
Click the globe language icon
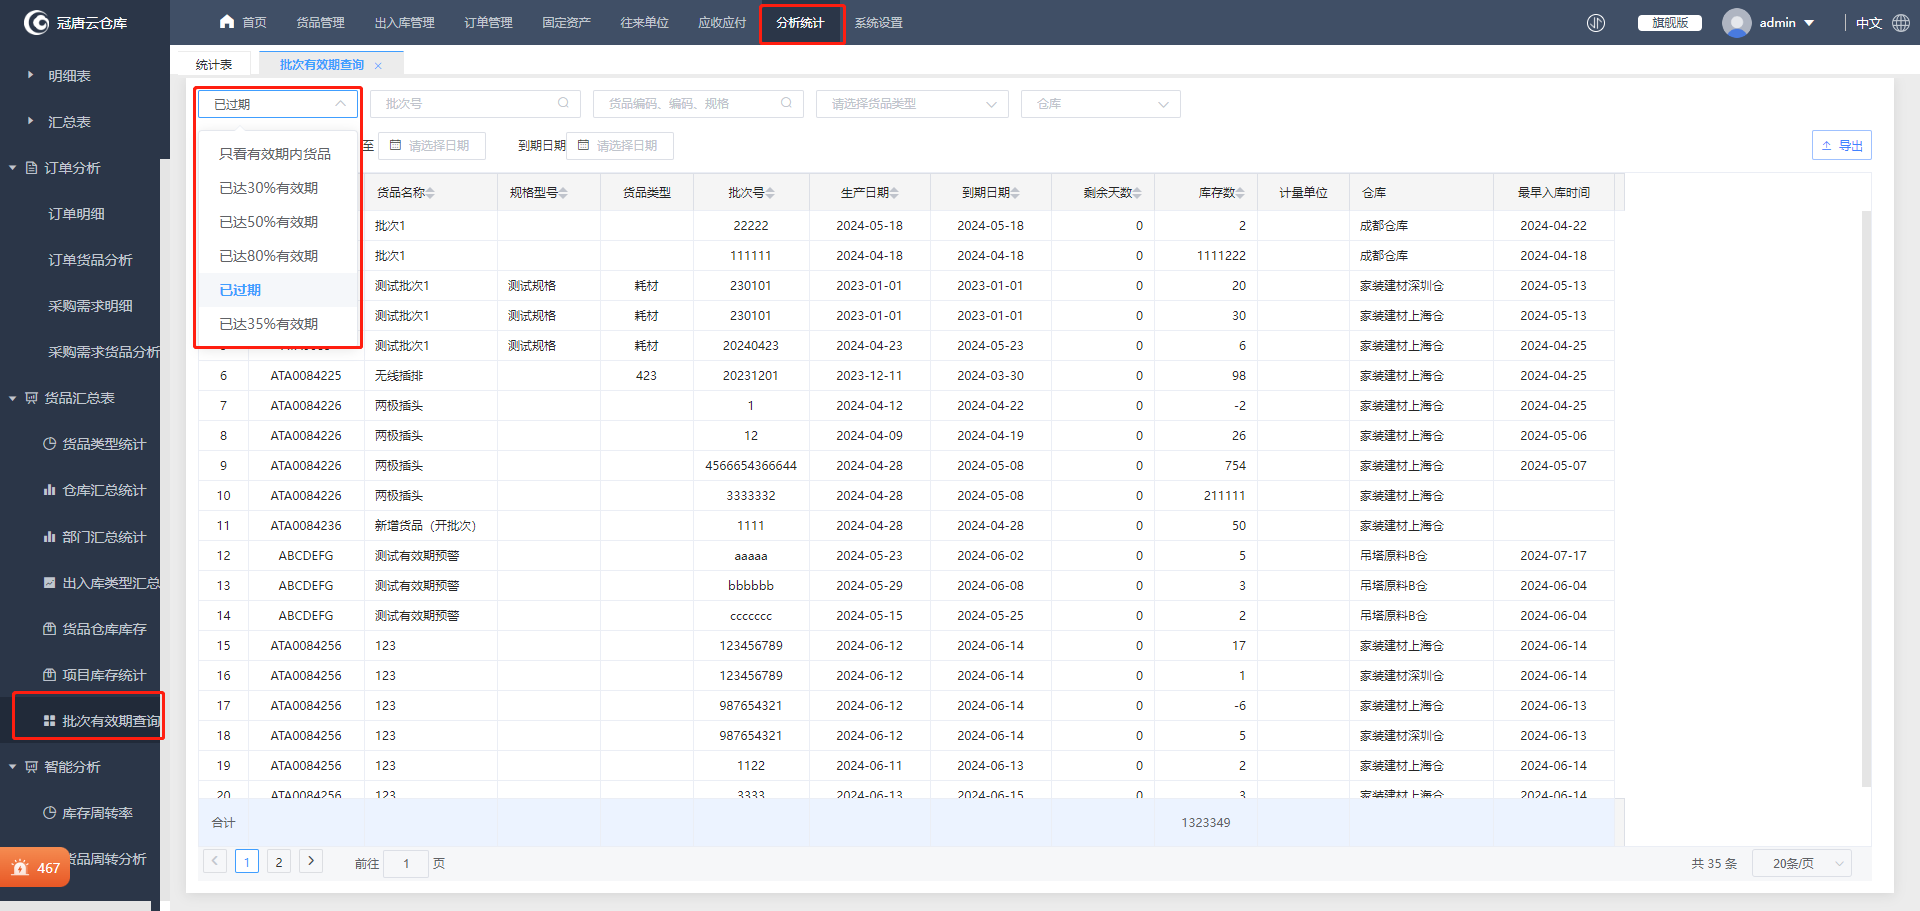1901,23
